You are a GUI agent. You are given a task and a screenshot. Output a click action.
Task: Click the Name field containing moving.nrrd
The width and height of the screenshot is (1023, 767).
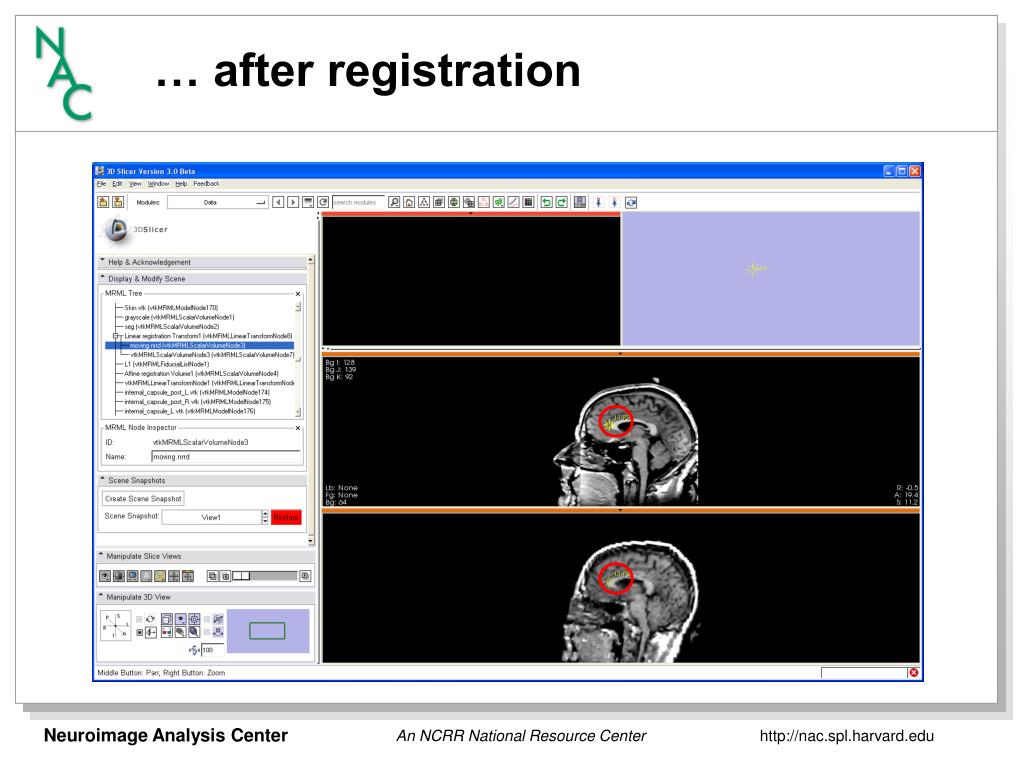226,457
